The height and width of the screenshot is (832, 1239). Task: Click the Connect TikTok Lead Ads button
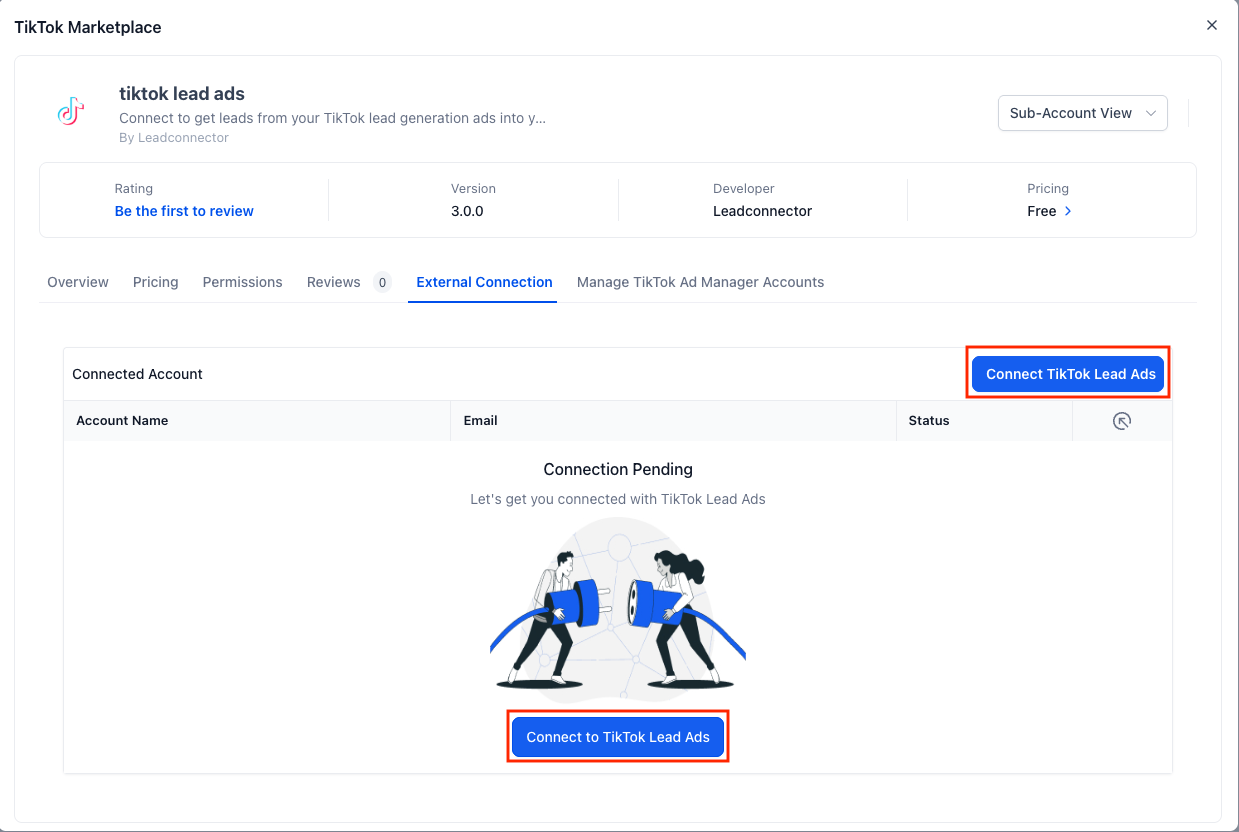(1071, 374)
